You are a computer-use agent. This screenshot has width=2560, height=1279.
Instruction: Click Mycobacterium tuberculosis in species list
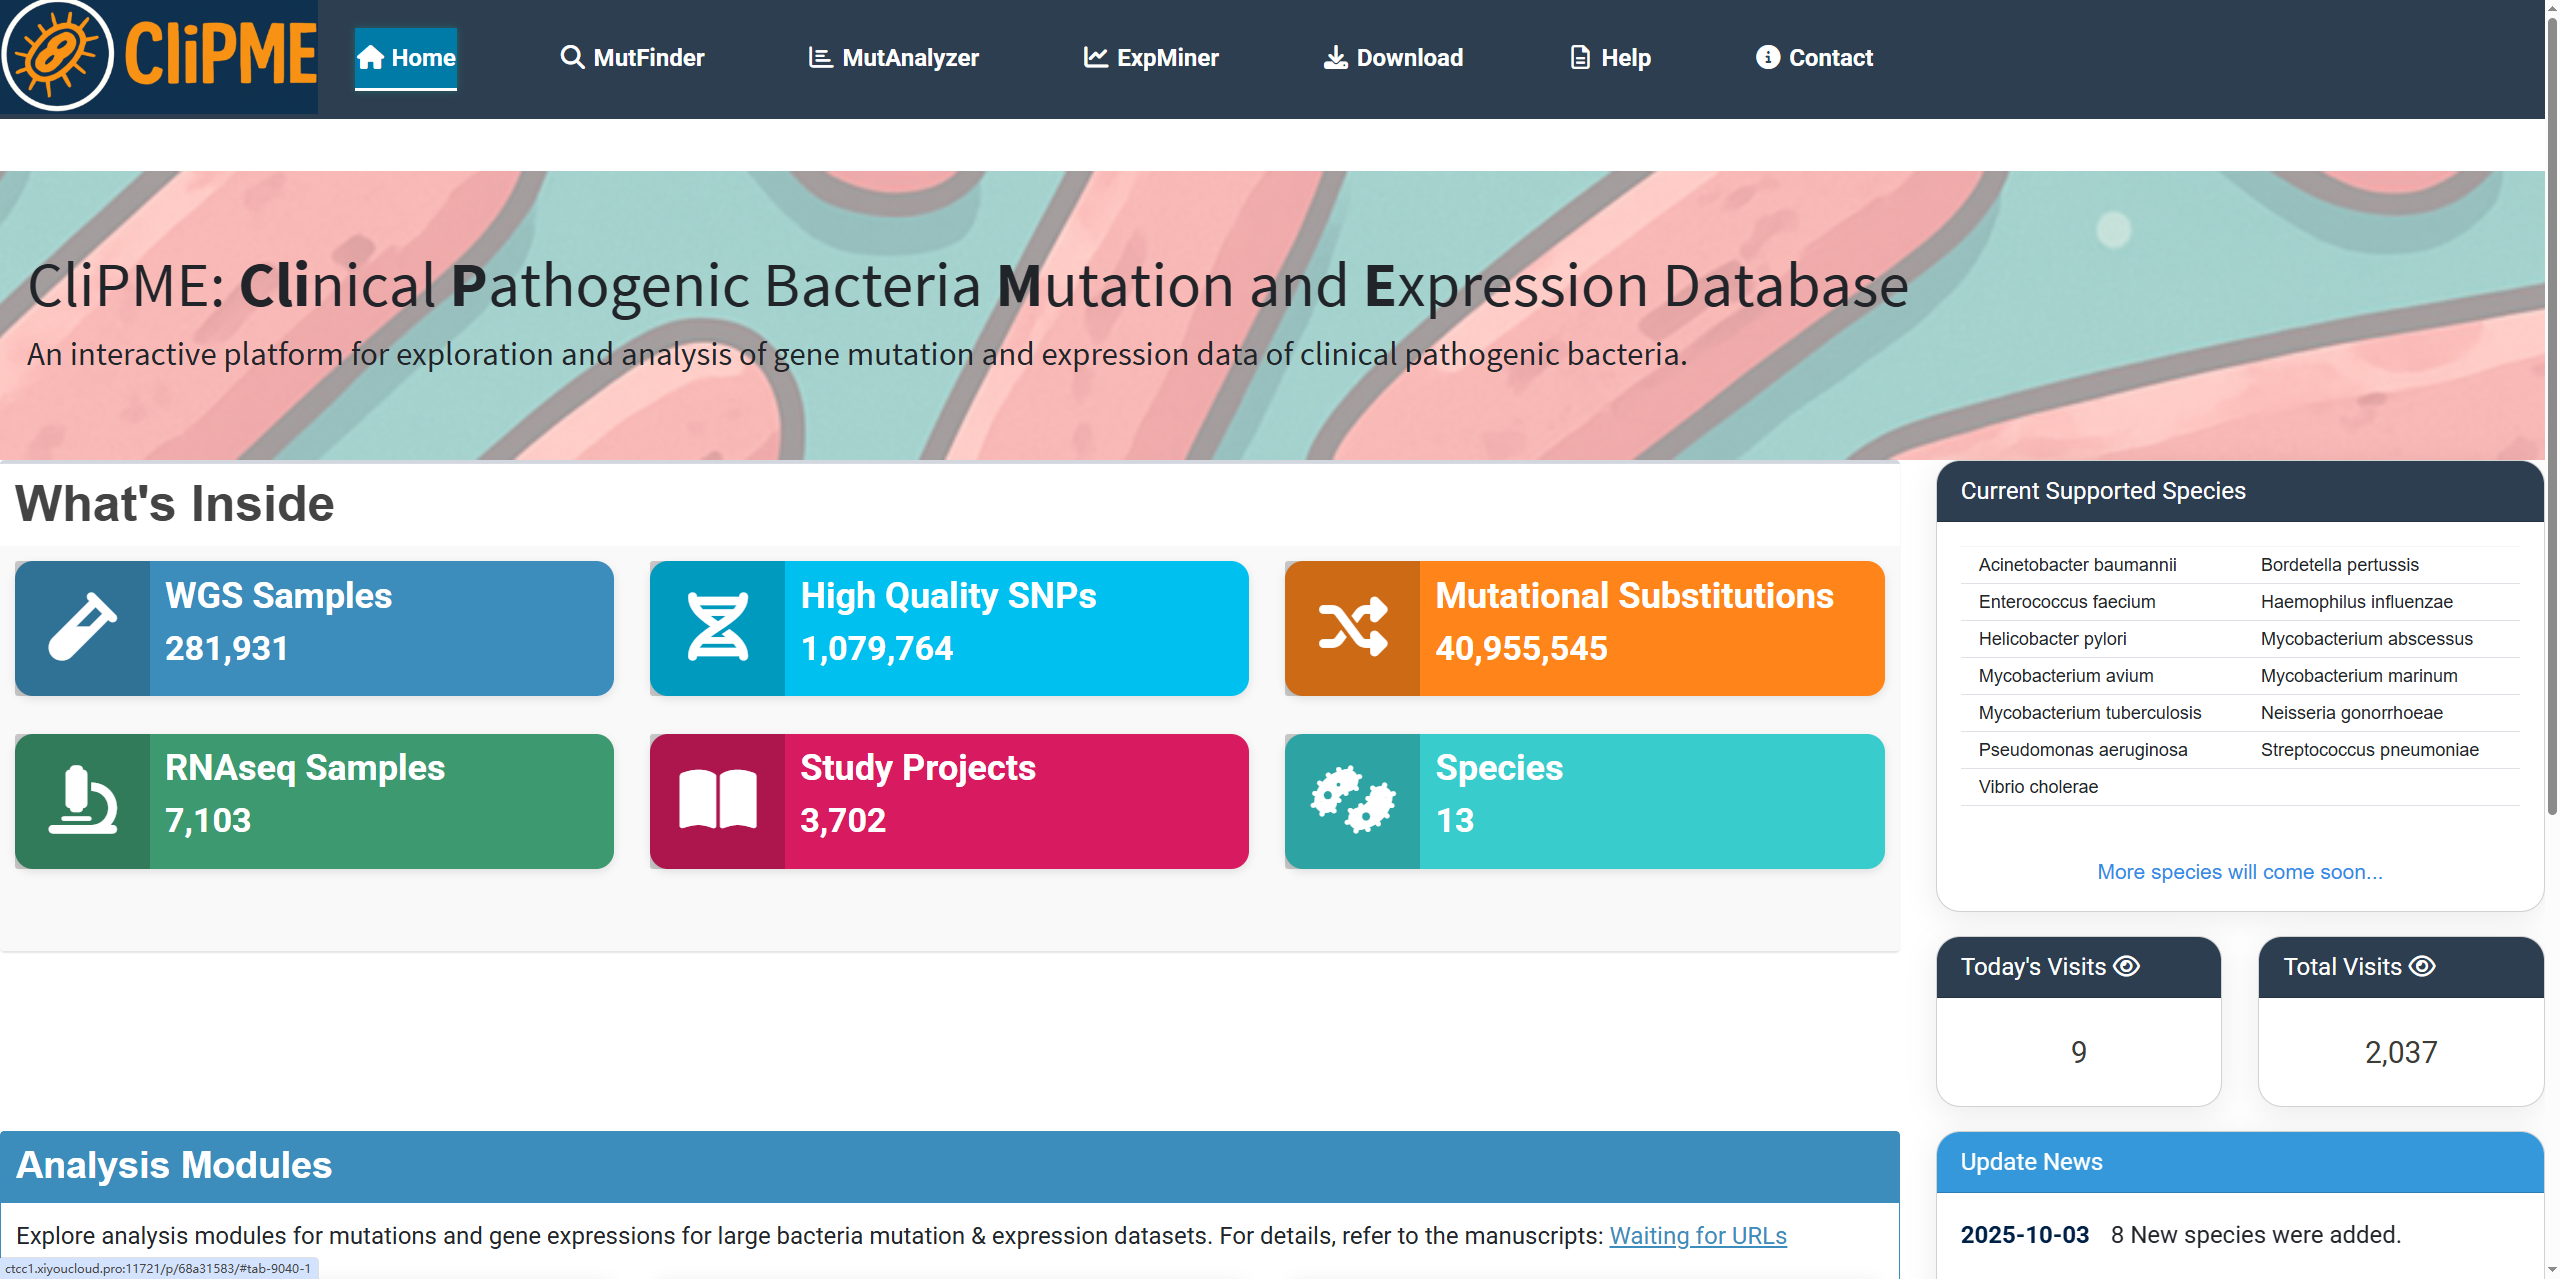pos(2089,713)
